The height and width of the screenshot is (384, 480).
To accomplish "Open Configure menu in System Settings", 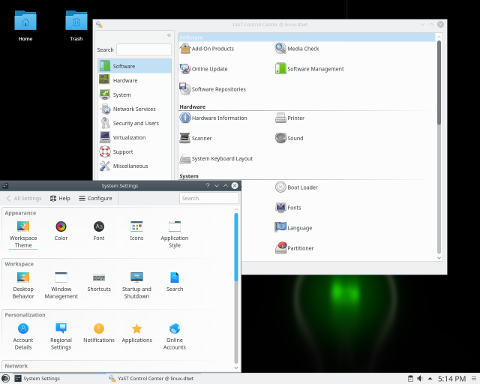I will pos(95,198).
